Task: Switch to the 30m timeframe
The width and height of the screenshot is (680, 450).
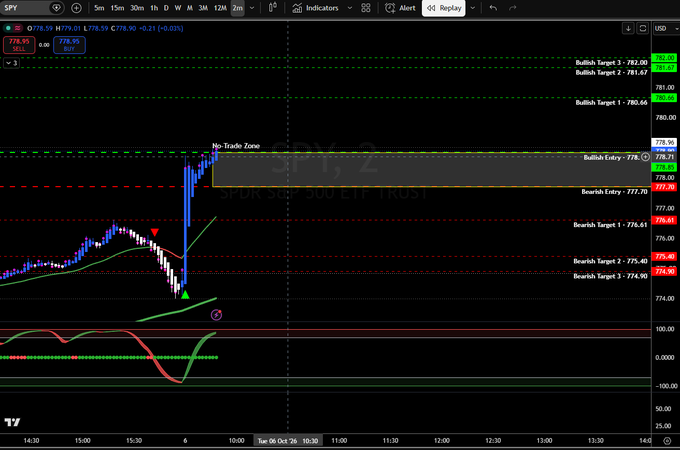Action: tap(137, 8)
